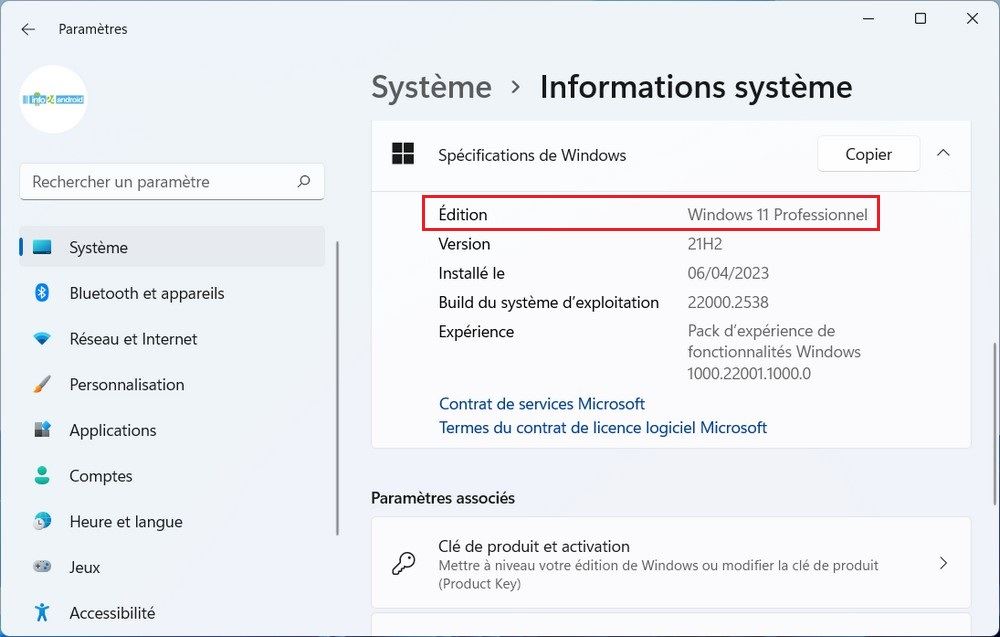Click the Expérience label

(476, 332)
